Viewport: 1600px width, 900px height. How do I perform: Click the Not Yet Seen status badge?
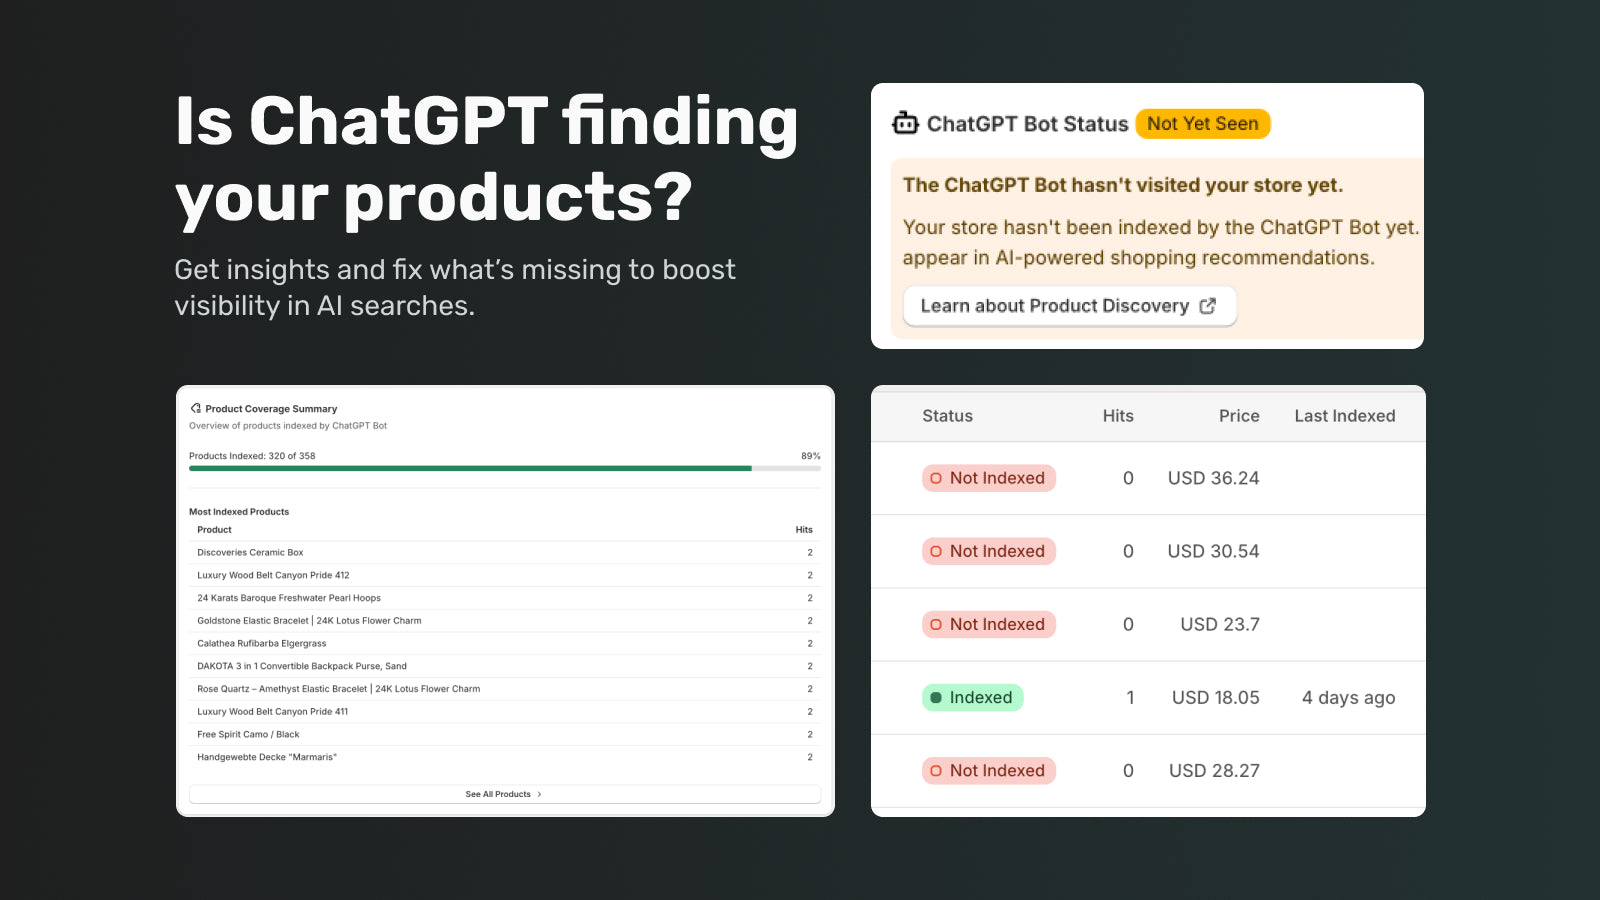coord(1203,124)
